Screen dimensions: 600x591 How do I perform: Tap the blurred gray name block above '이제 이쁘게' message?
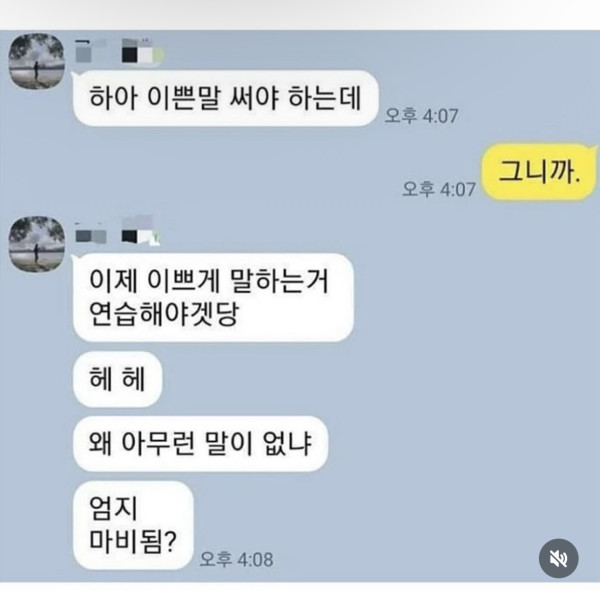coord(91,234)
